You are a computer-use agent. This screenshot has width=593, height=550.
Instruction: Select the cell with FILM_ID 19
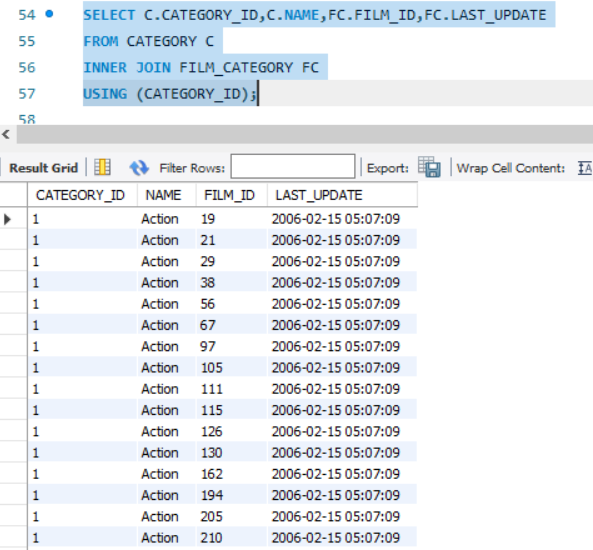pos(231,219)
